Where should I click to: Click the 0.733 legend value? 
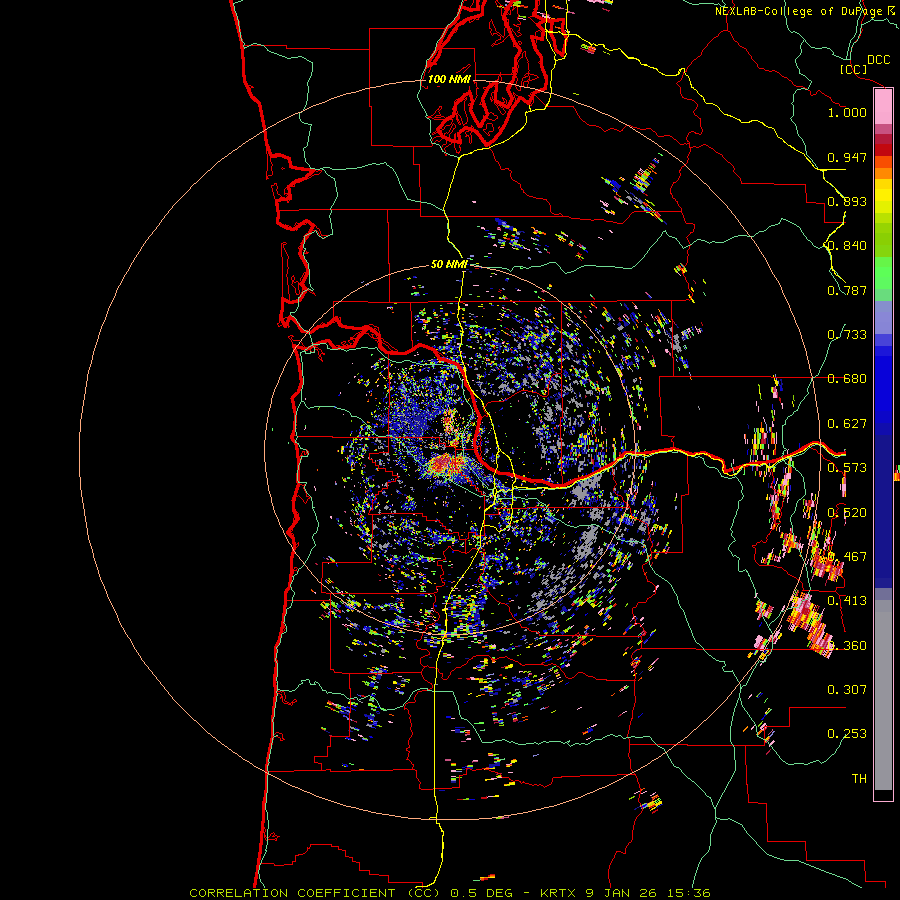pos(847,335)
